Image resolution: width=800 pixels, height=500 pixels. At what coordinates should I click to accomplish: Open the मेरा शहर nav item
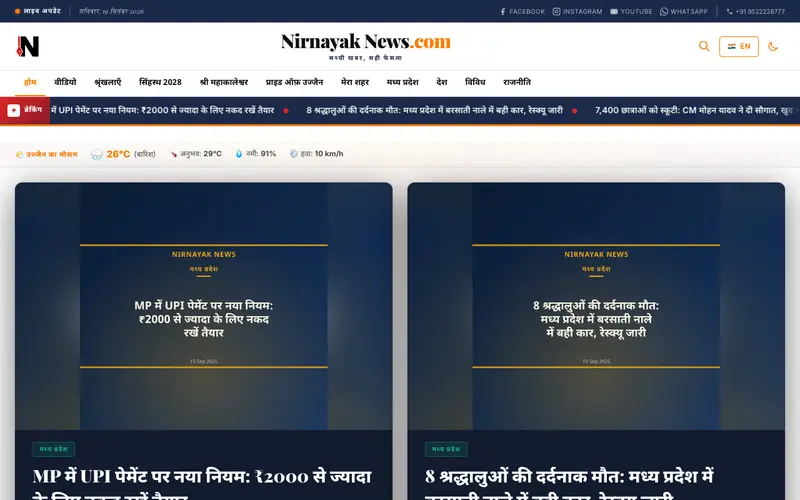355,82
